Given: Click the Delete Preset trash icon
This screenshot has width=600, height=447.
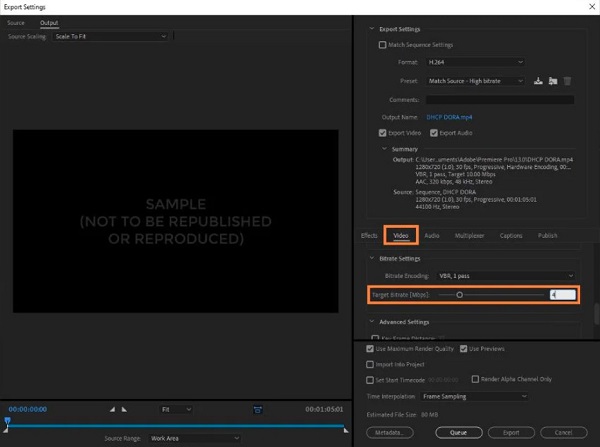Looking at the screenshot, I should point(567,81).
